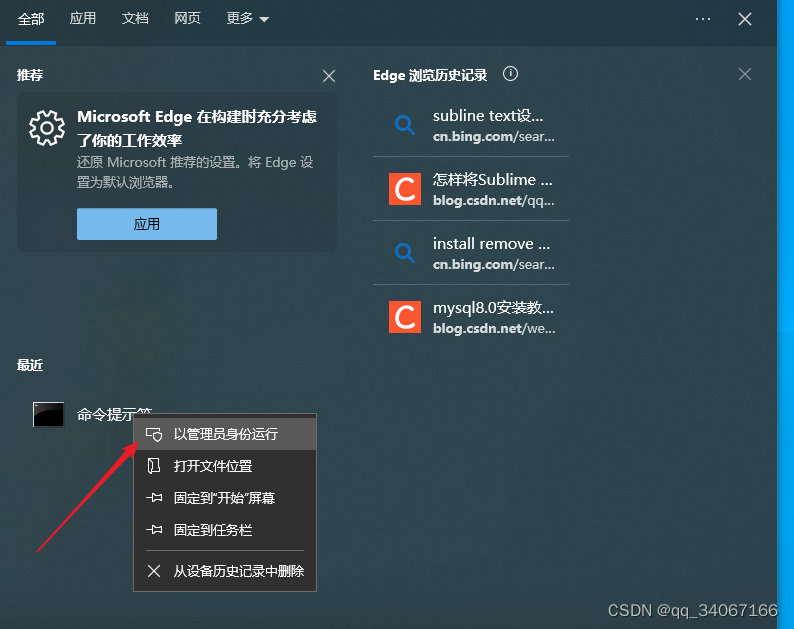Select 从设备历史记录中删除 menu entry
Image resolution: width=794 pixels, height=629 pixels.
225,571
